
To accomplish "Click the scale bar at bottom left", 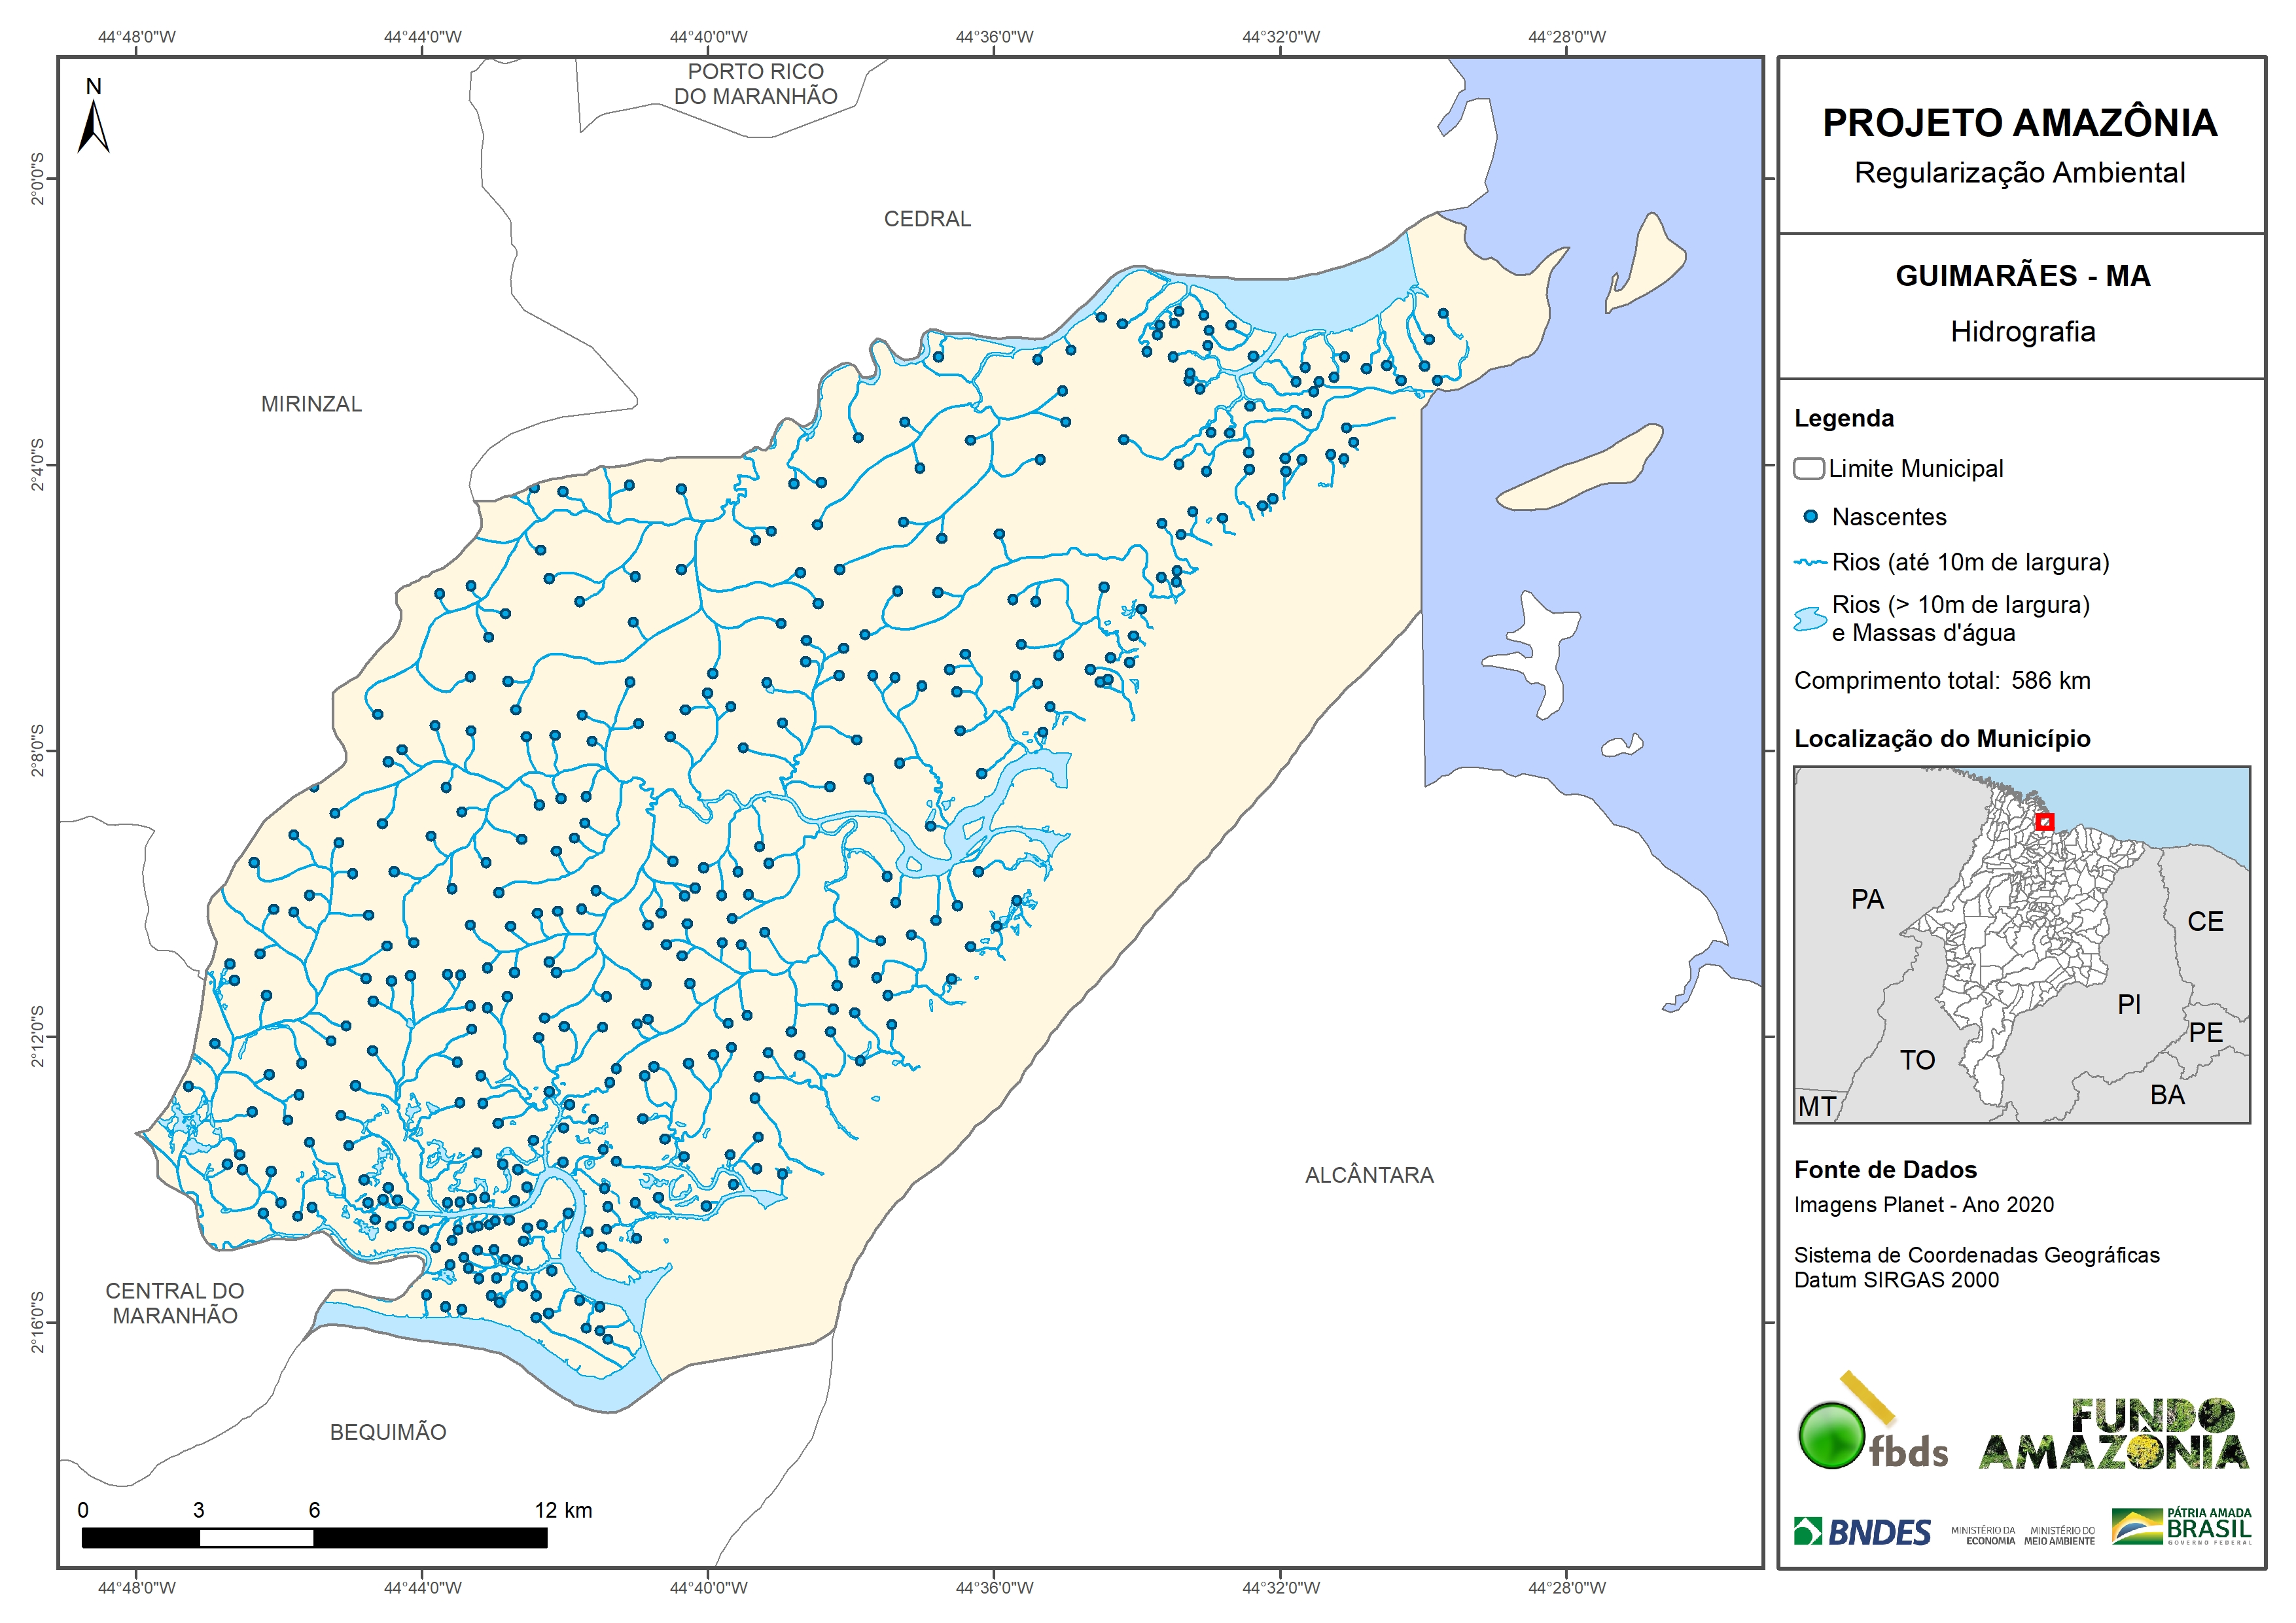I will click(314, 1538).
